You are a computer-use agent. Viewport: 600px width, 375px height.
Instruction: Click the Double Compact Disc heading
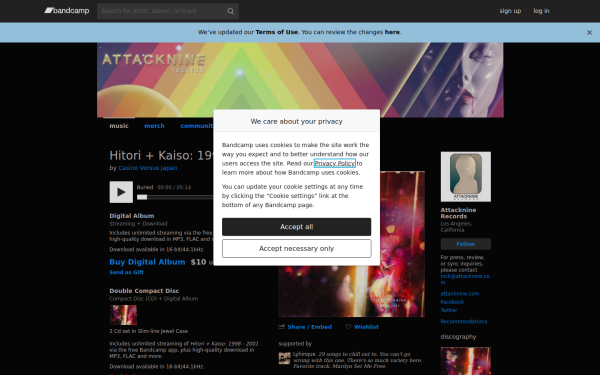[144, 291]
